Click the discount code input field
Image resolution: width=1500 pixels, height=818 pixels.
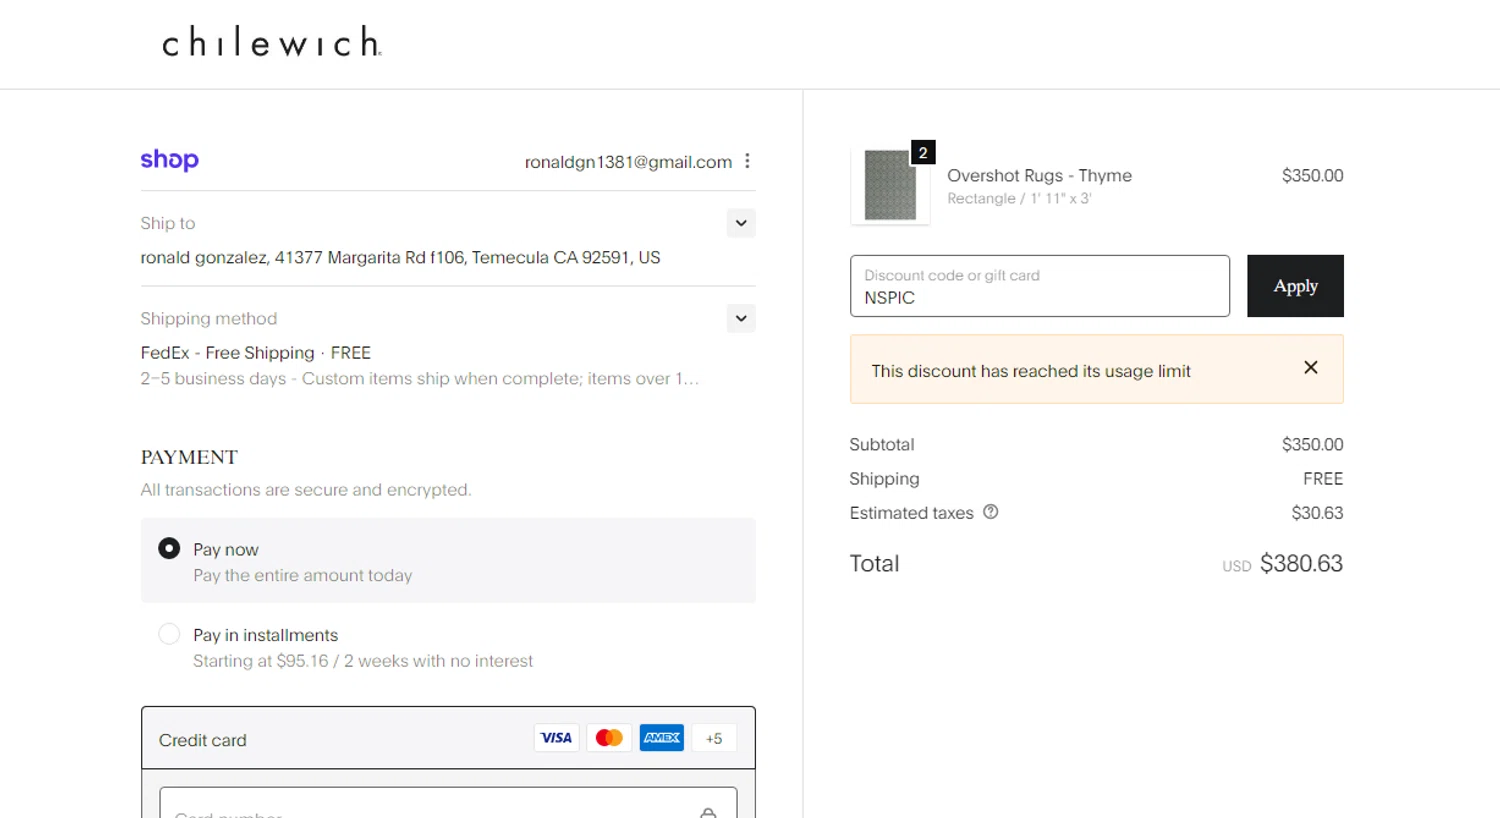(1040, 286)
